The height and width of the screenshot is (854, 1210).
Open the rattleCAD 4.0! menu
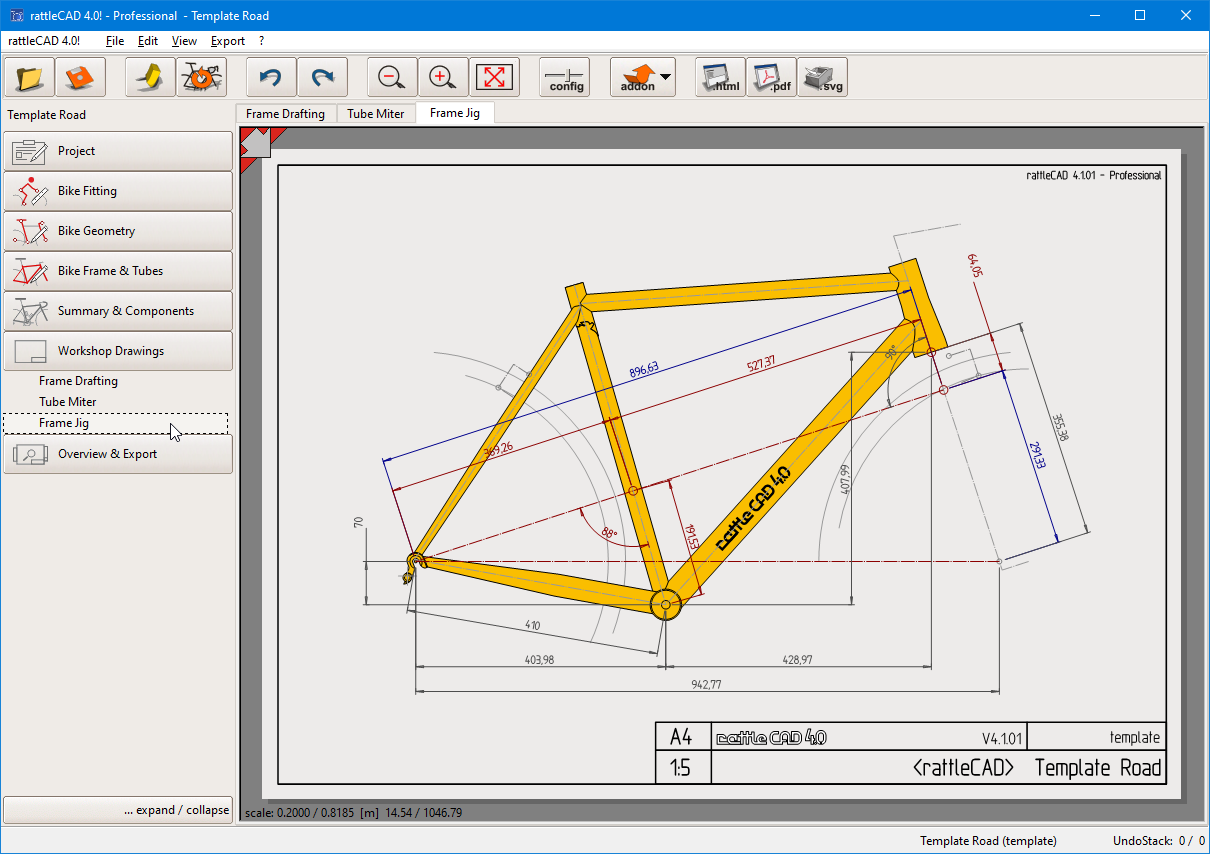click(44, 41)
